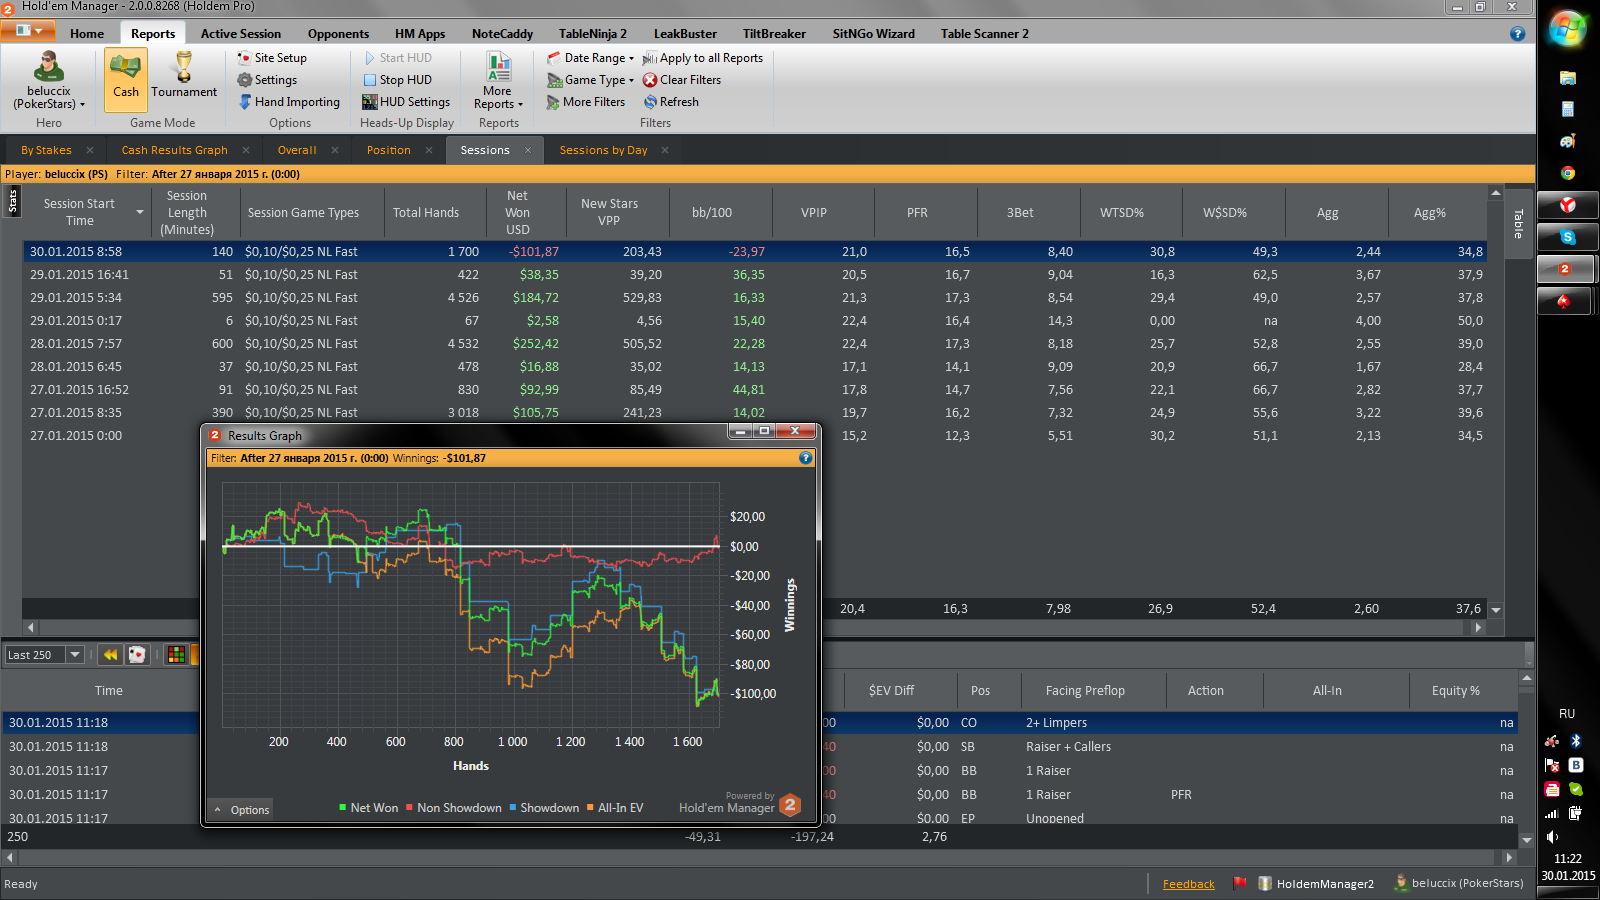Open the Date Range filter dropdown
The height and width of the screenshot is (900, 1600).
tap(590, 58)
